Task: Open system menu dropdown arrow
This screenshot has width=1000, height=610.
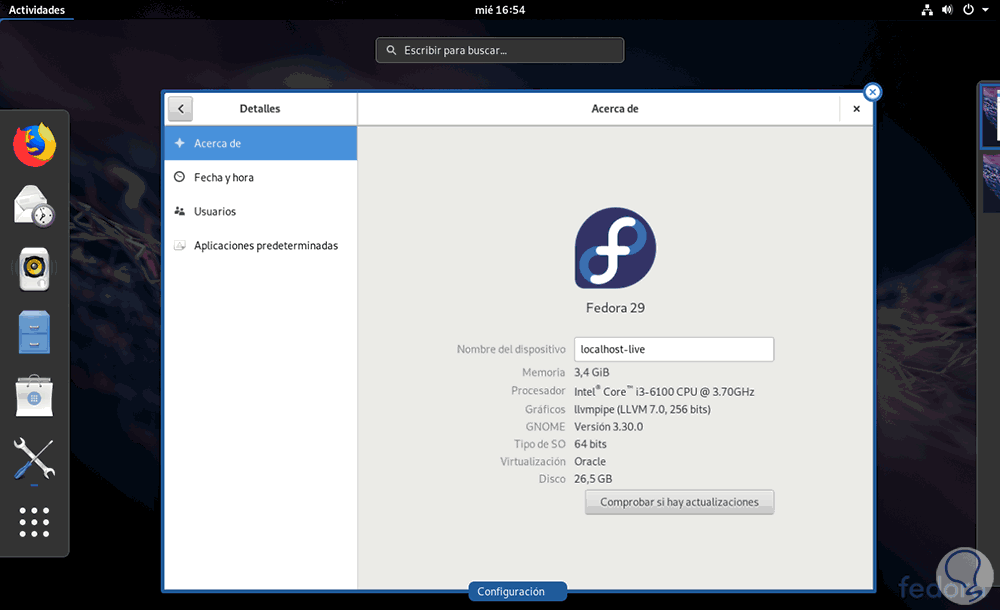Action: (x=985, y=10)
